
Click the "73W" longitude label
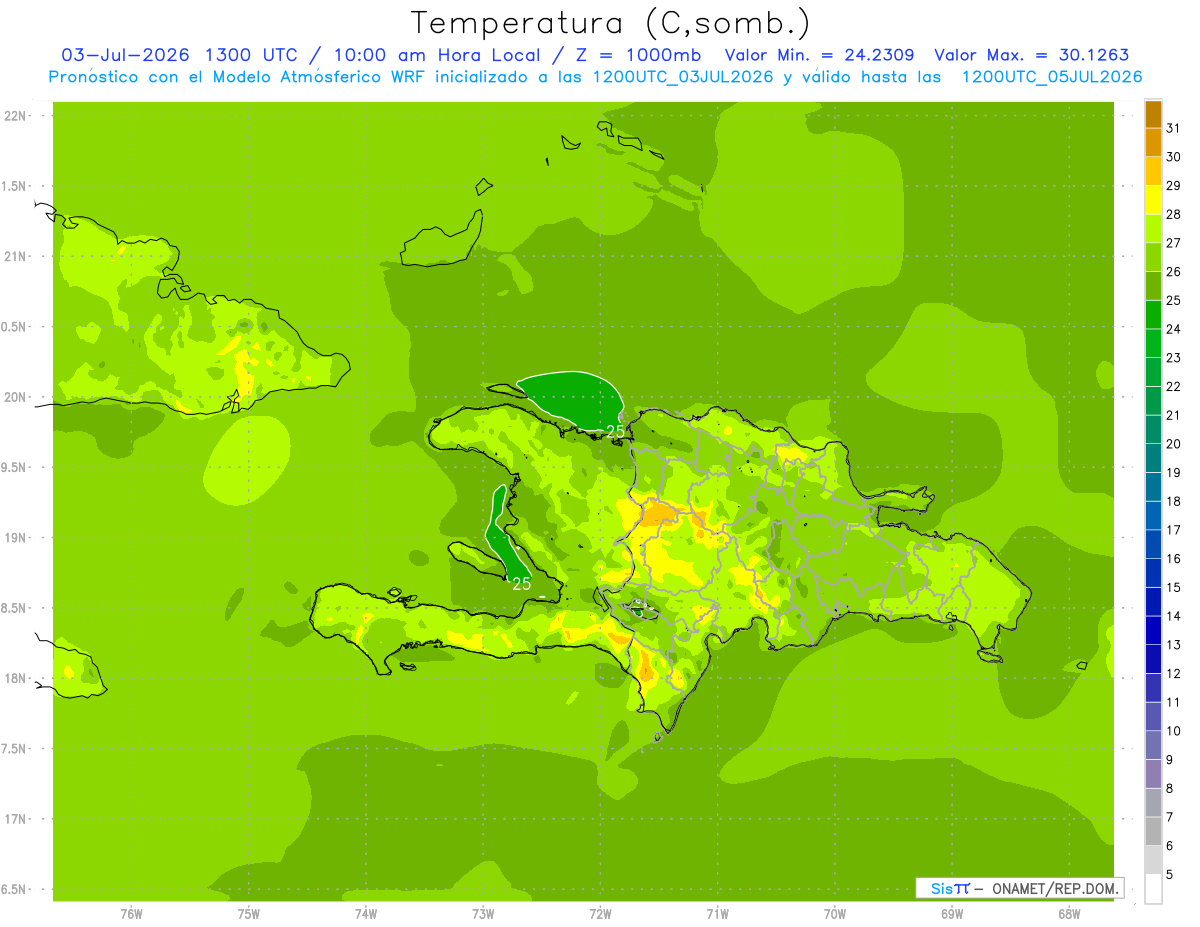483,914
